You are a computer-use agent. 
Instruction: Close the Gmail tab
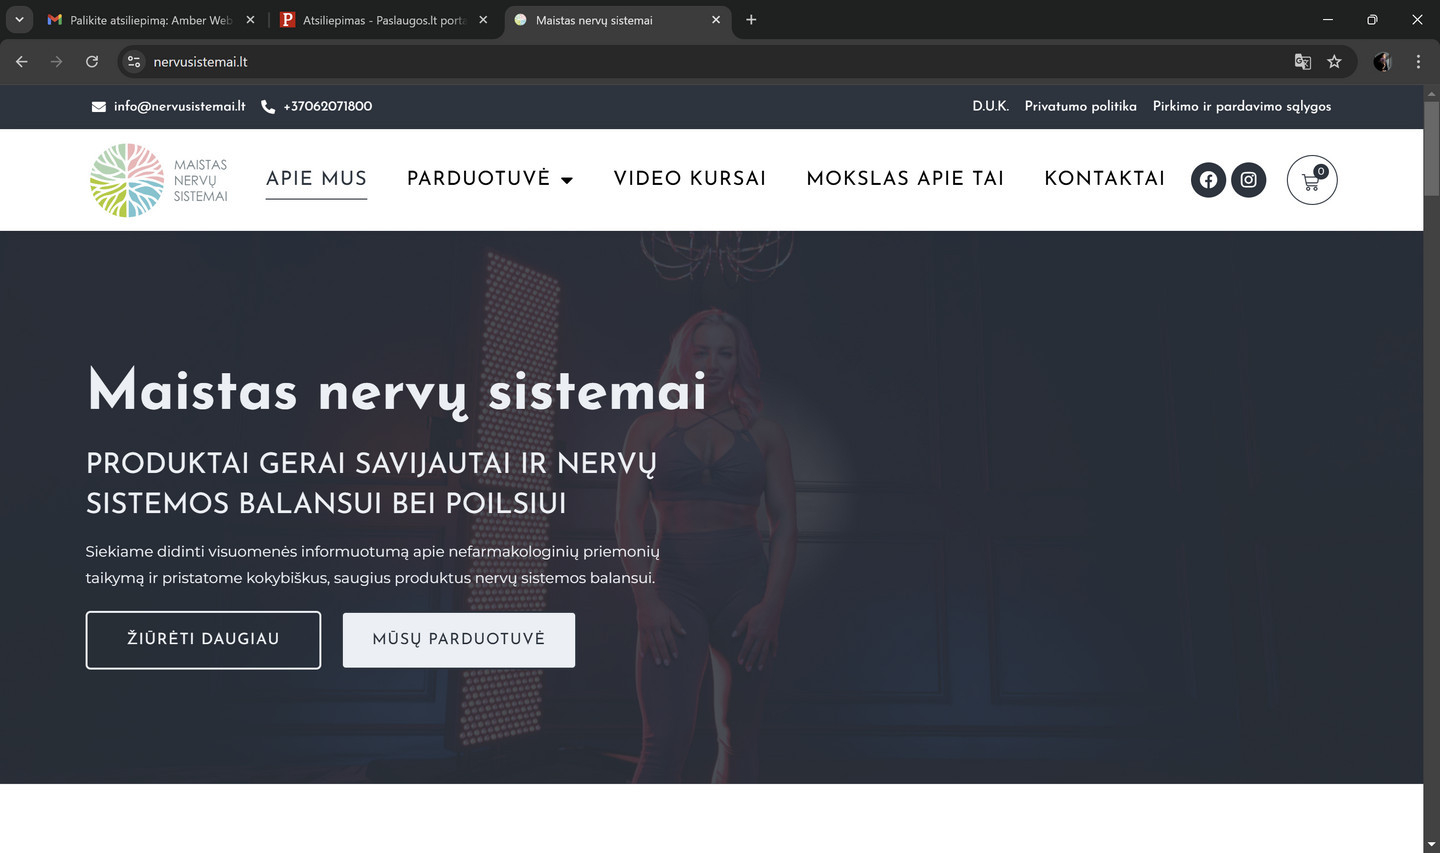click(250, 20)
